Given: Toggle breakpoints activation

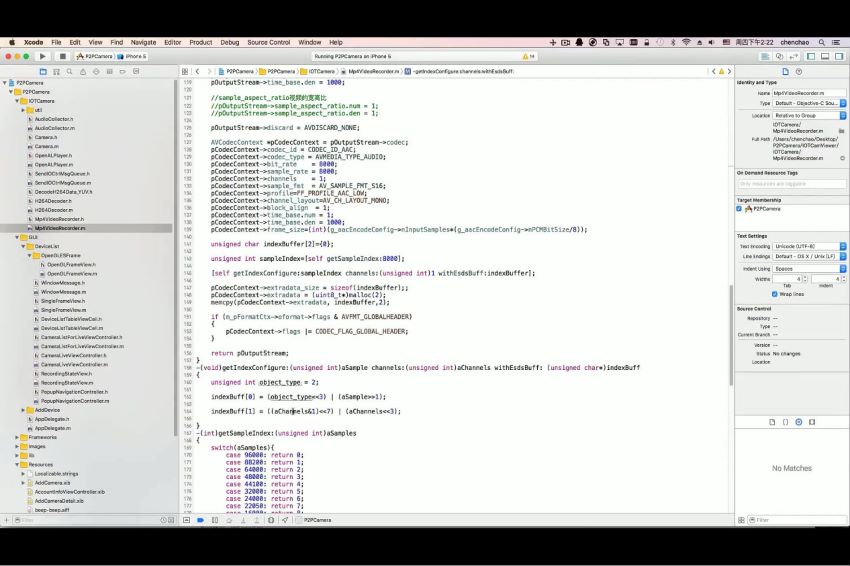Looking at the screenshot, I should 201,520.
